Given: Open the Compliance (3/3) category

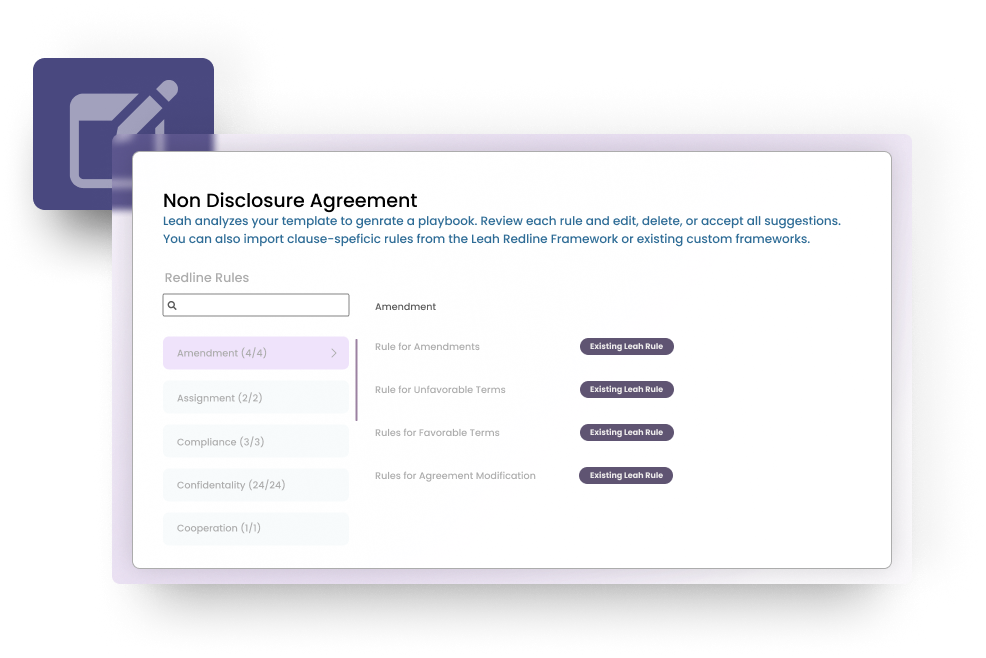Looking at the screenshot, I should (256, 442).
